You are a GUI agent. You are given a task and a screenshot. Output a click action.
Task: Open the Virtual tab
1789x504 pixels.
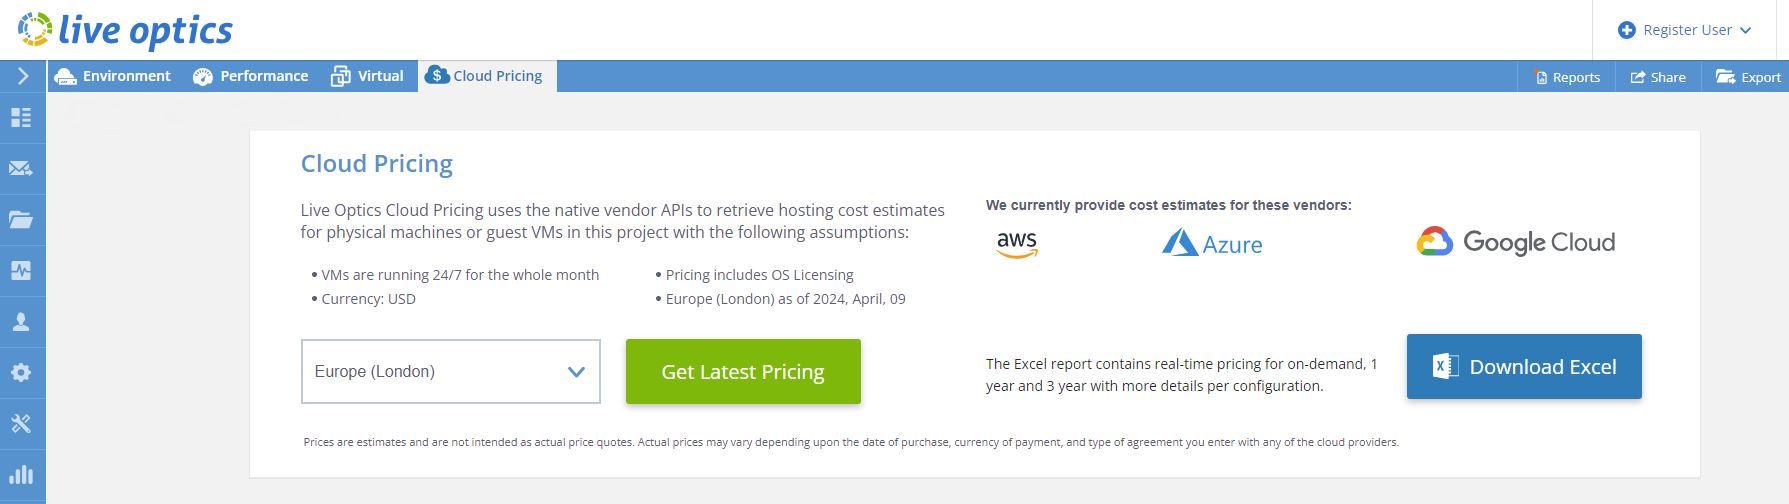tap(368, 76)
